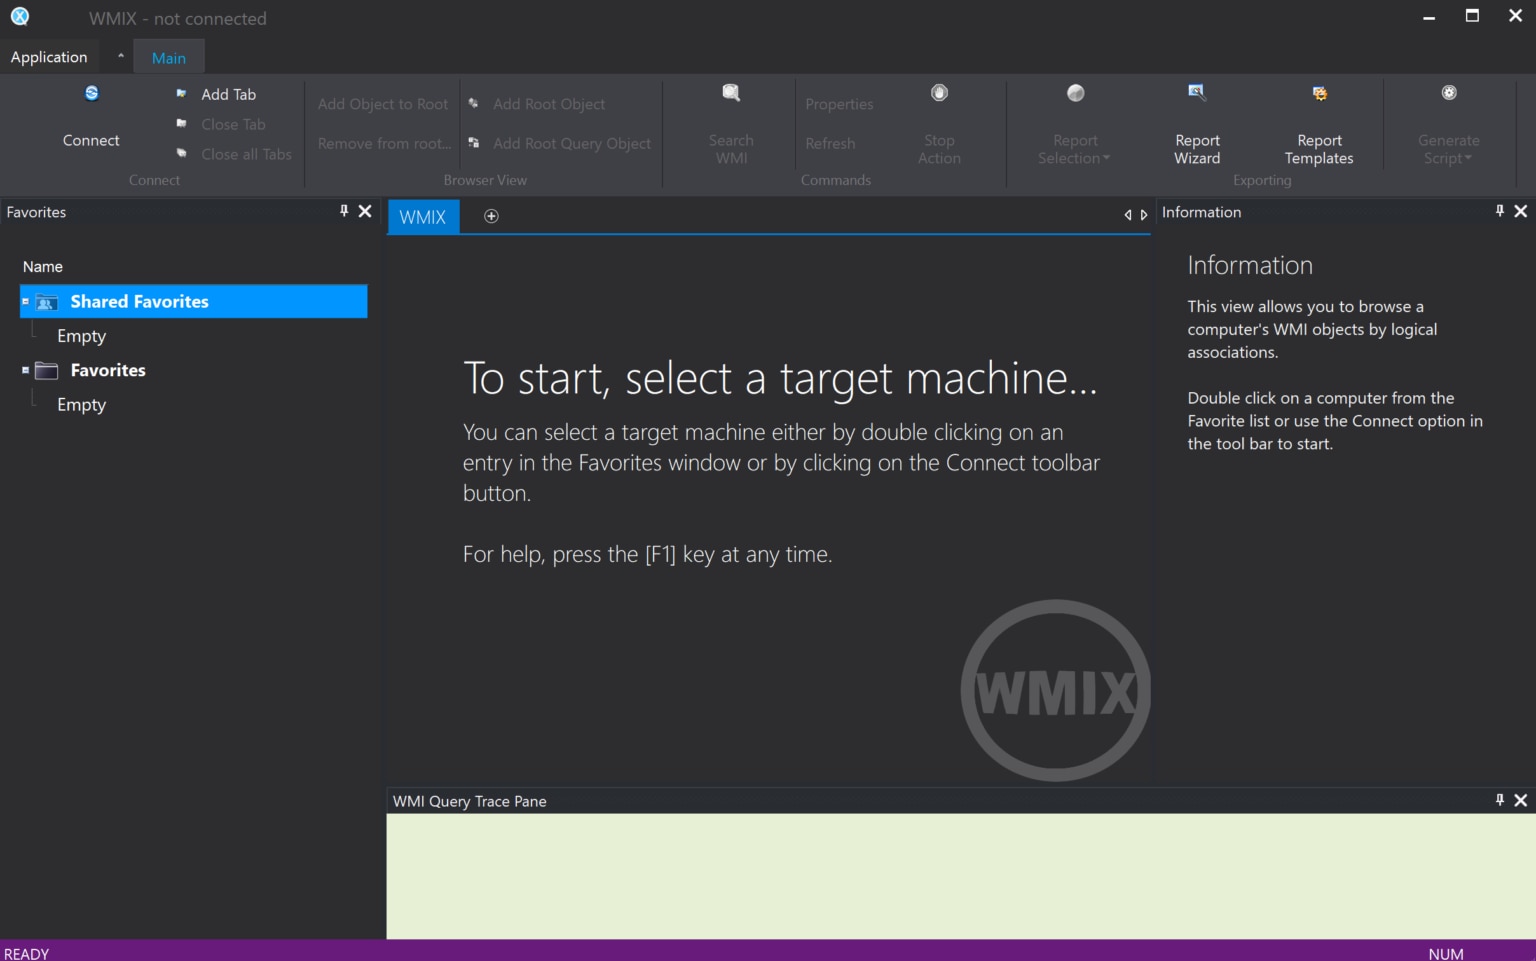Open the Application menu
Viewport: 1536px width, 961px height.
(49, 56)
